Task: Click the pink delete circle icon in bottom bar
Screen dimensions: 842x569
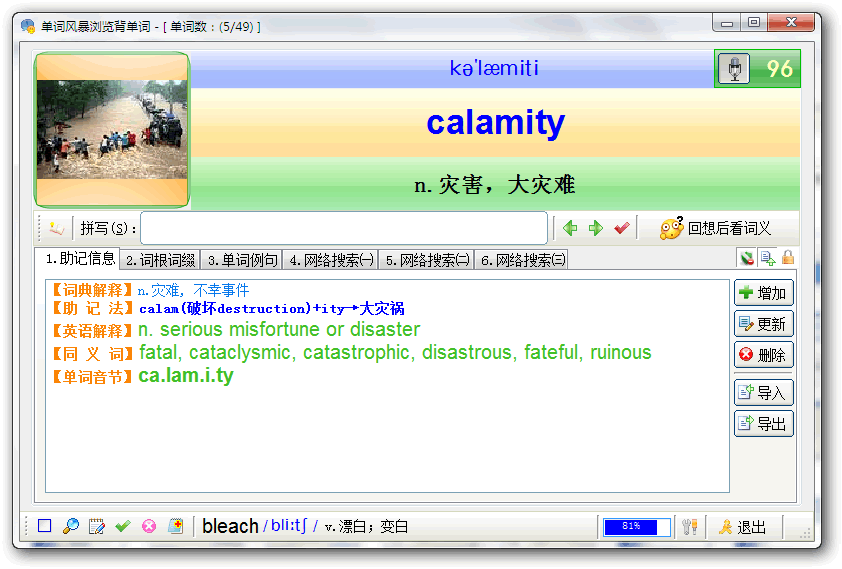Action: (x=149, y=526)
